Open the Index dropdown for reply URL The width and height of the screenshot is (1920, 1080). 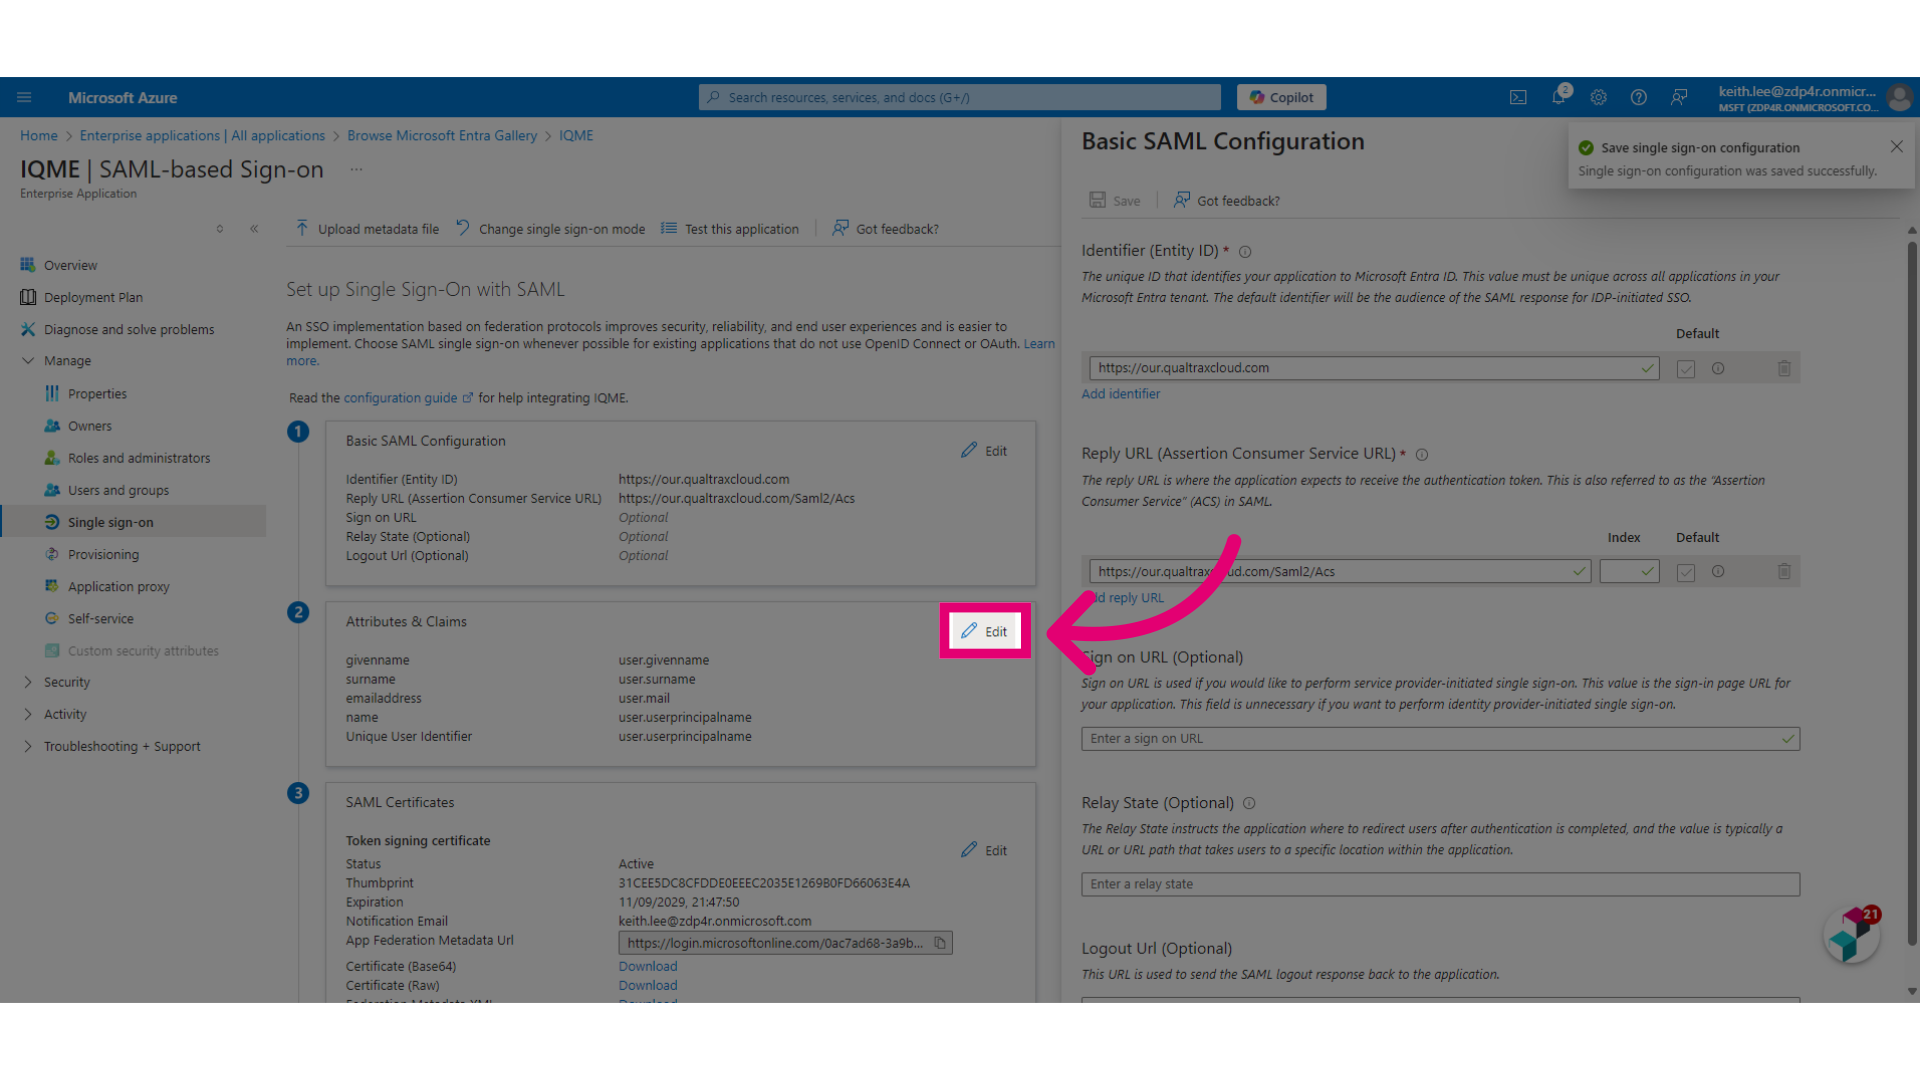point(1630,572)
